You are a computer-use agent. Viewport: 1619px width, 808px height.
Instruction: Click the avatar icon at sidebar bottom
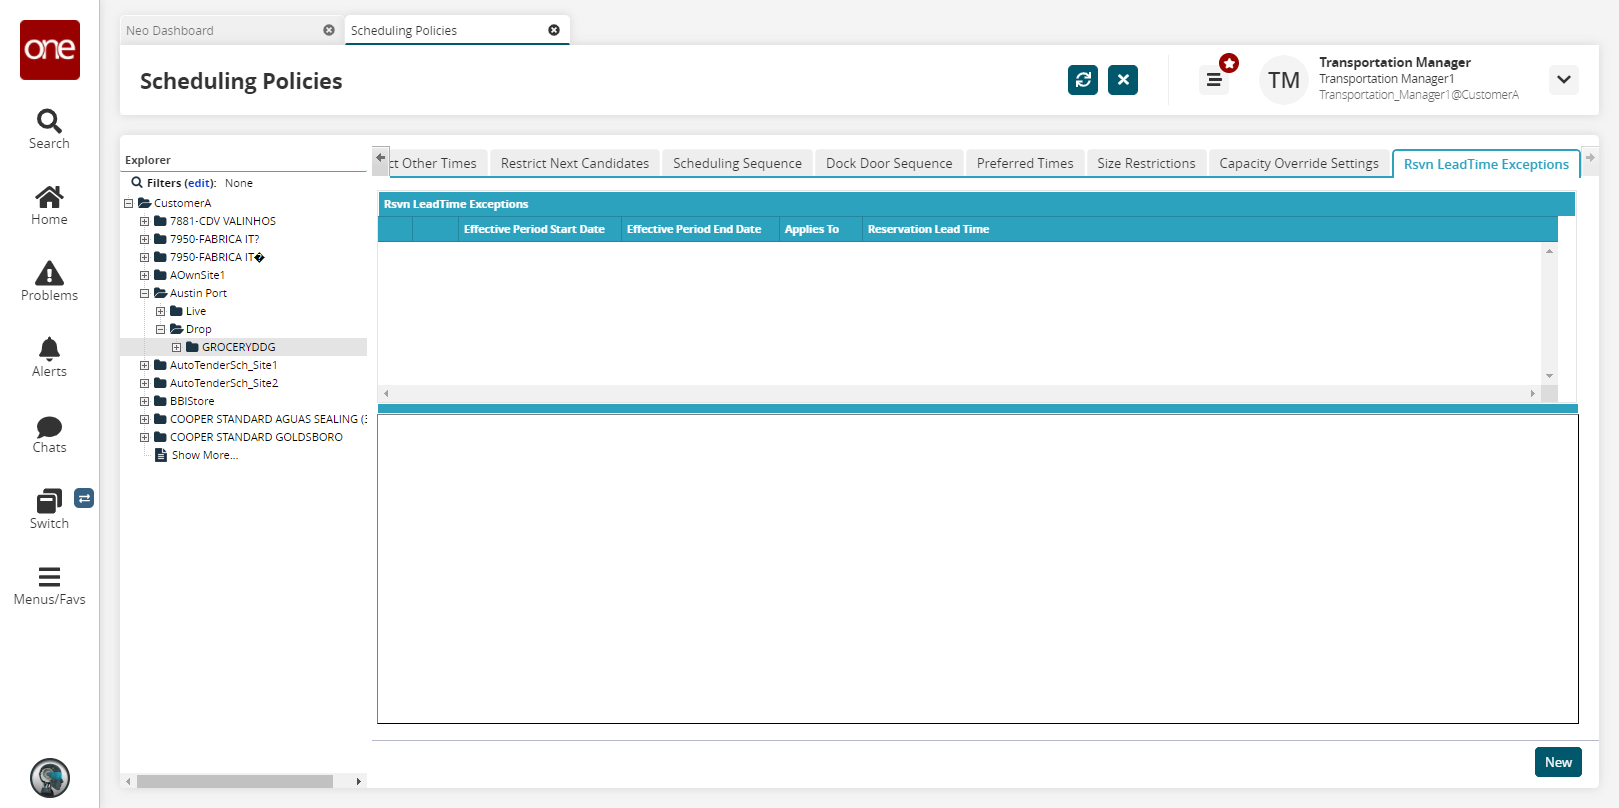[x=50, y=778]
